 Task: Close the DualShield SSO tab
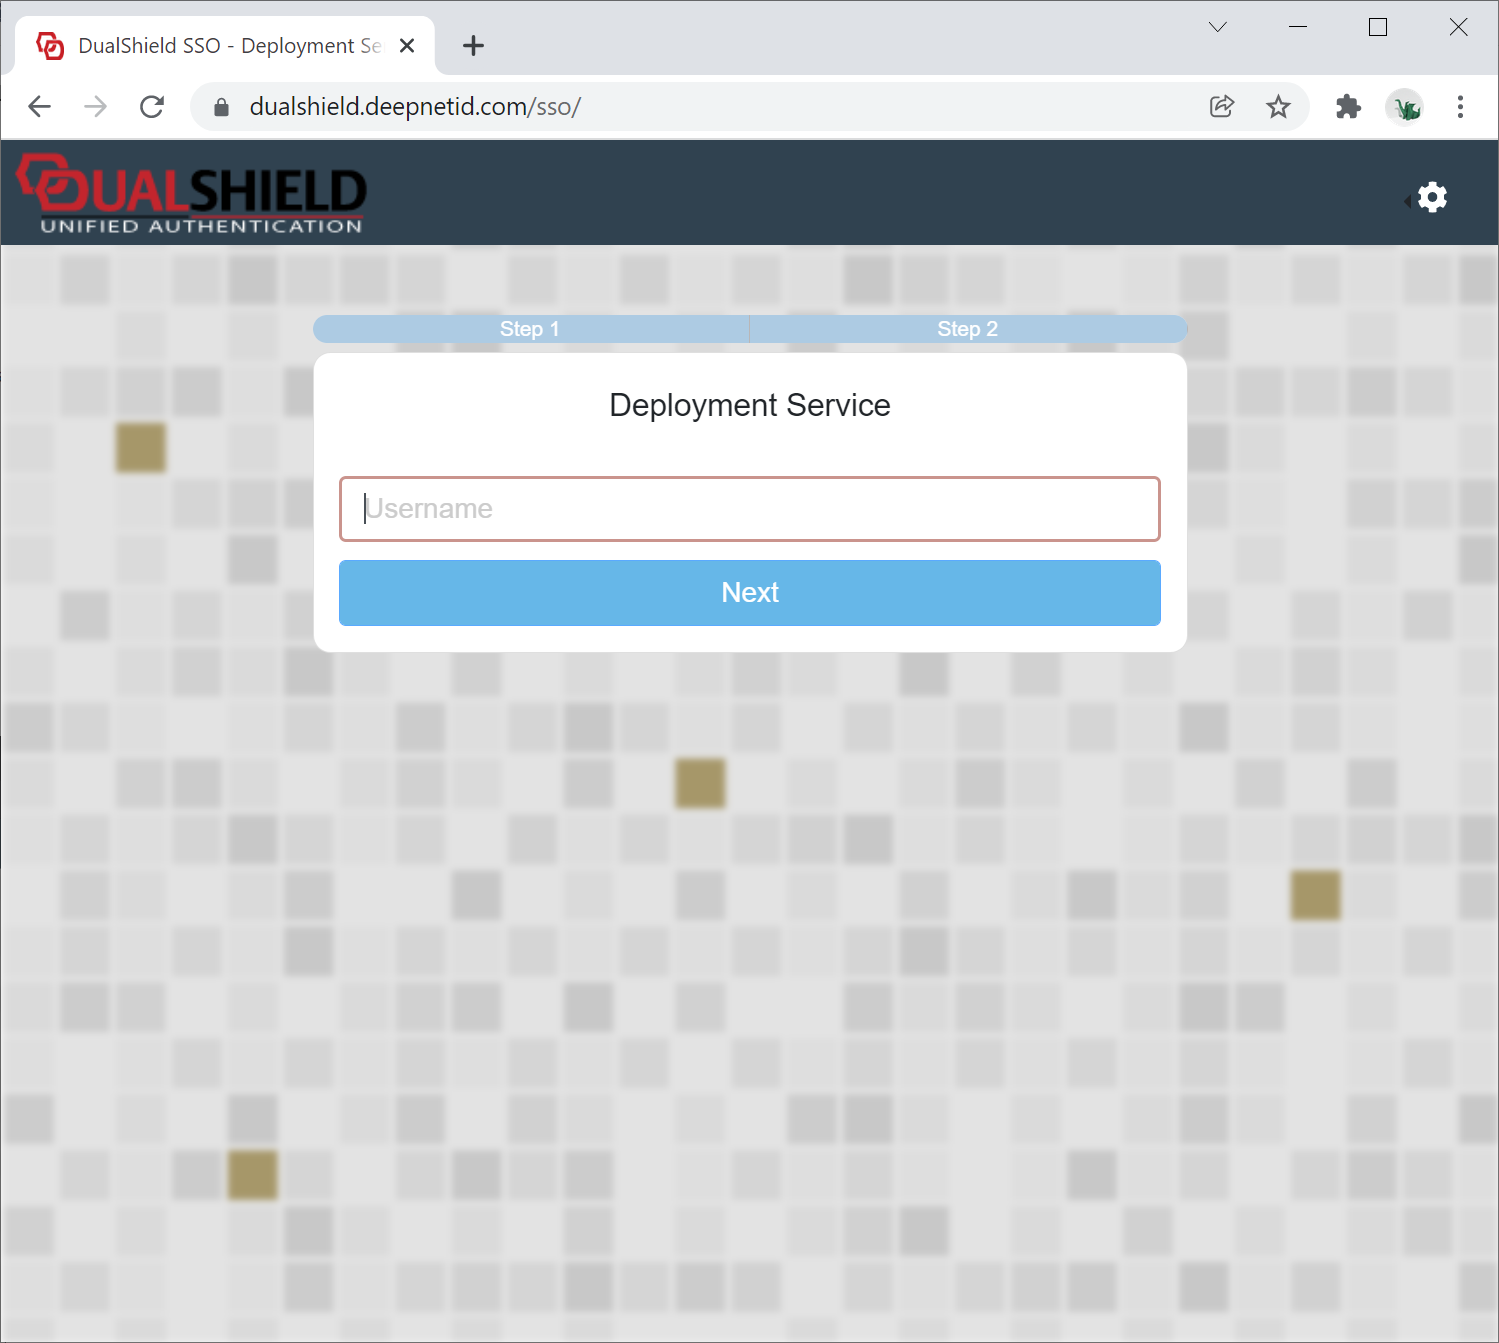(407, 46)
